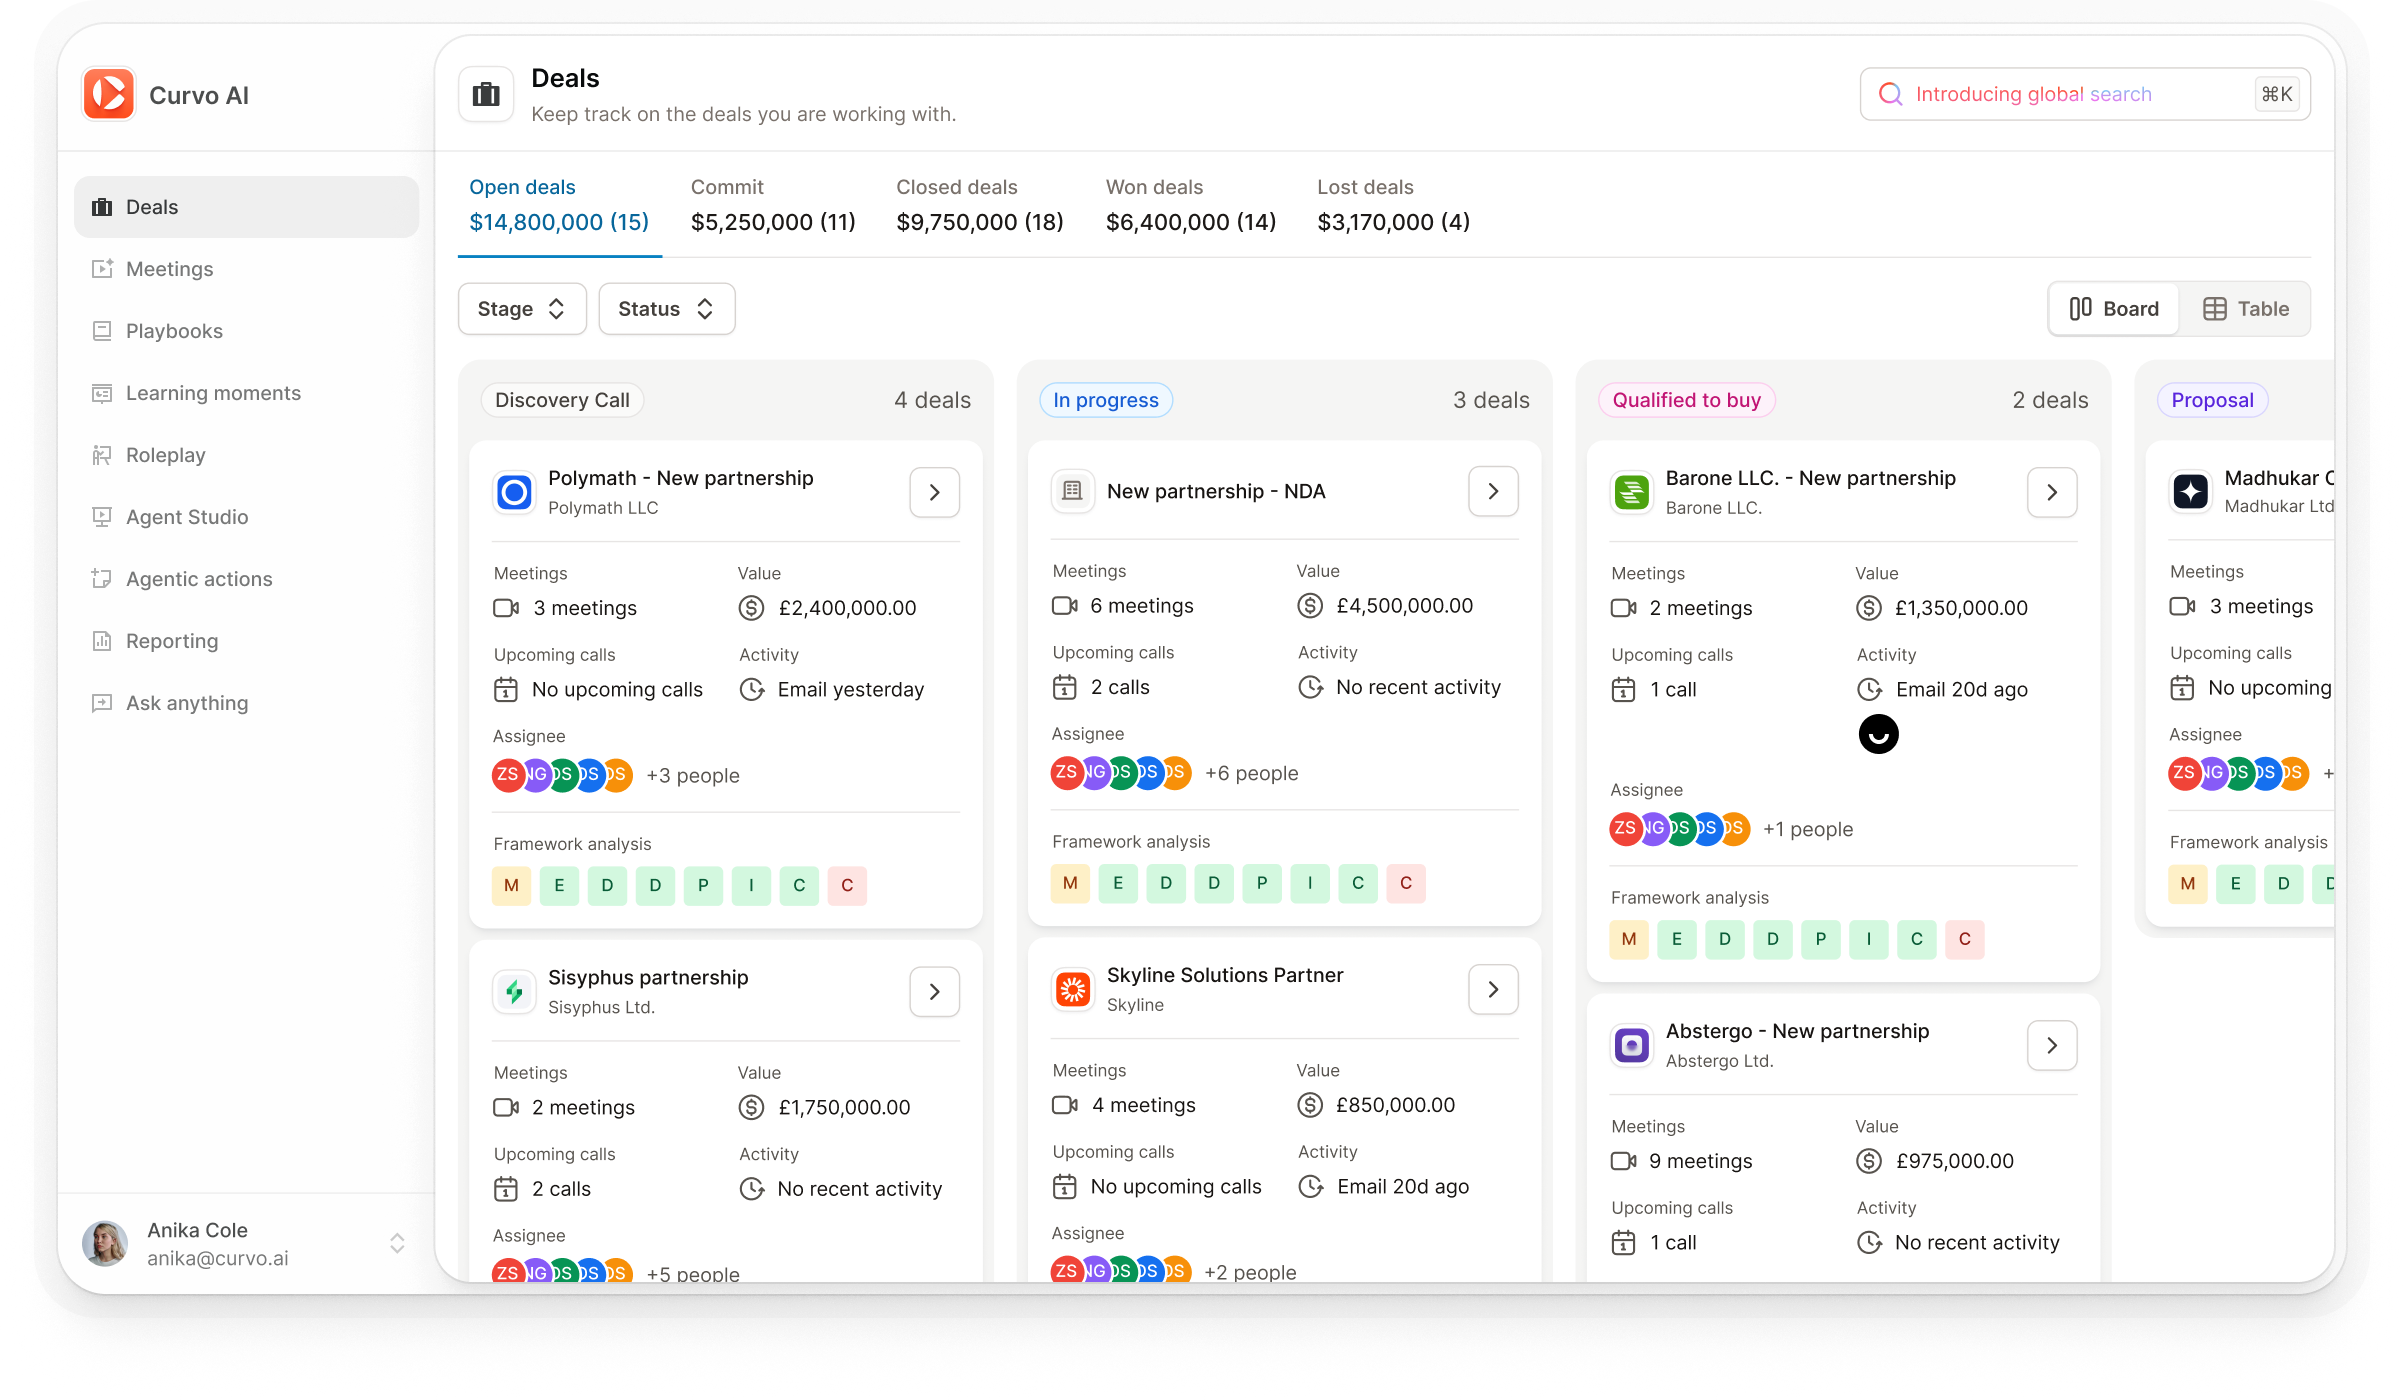The height and width of the screenshot is (1400, 2404).
Task: Switch to the Lost deals tab
Action: coord(1393,206)
